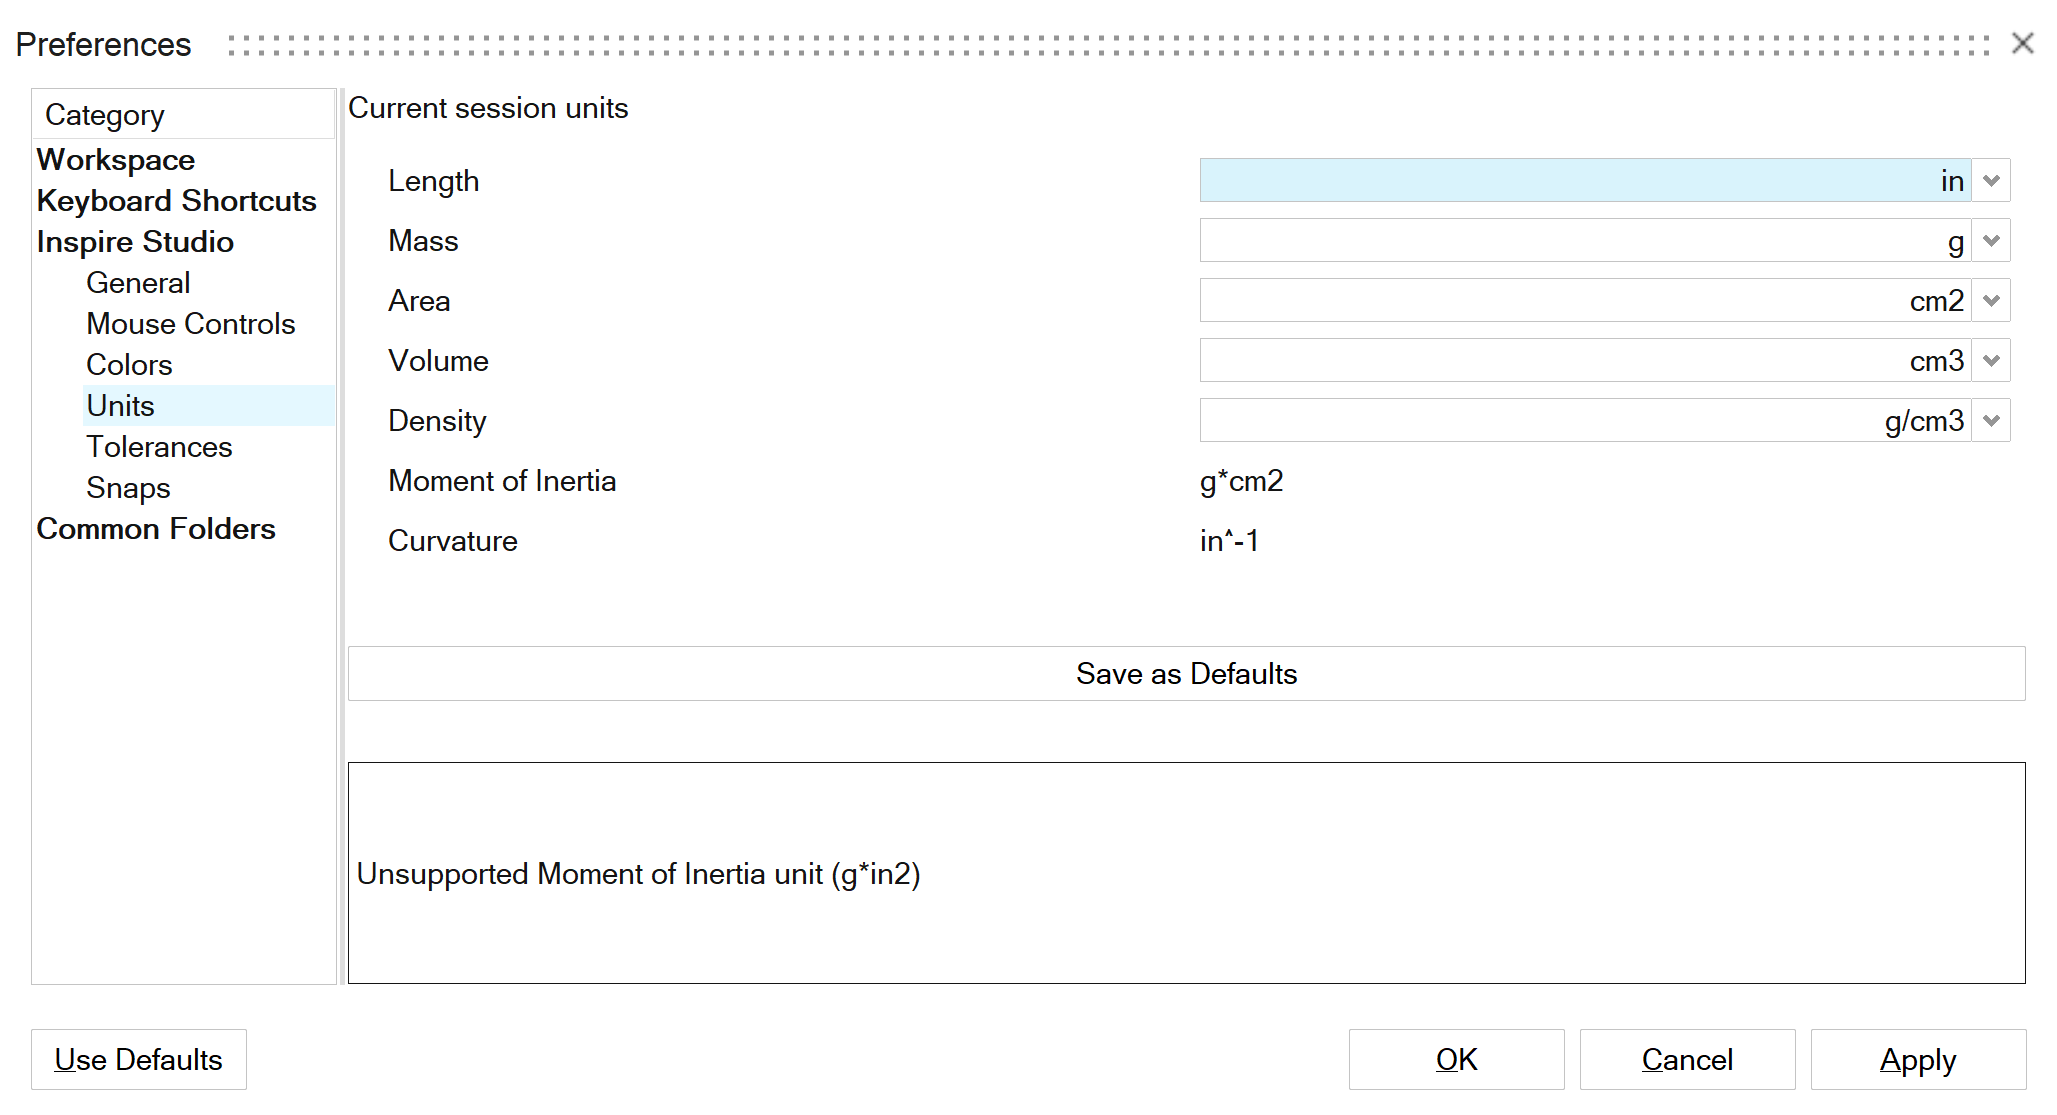Select the Workspace category

(x=116, y=160)
